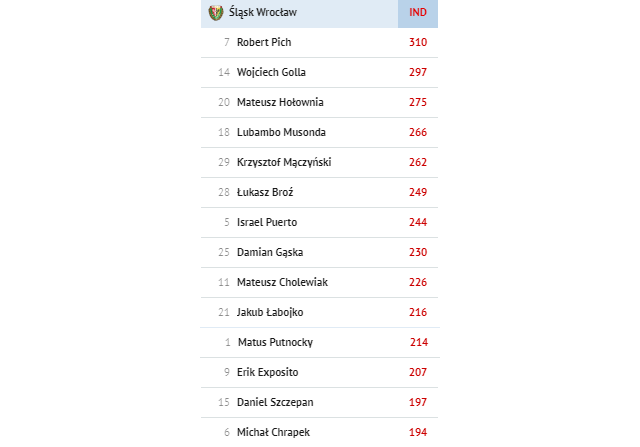
Task: Sort by the IND column header
Action: pyautogui.click(x=418, y=13)
